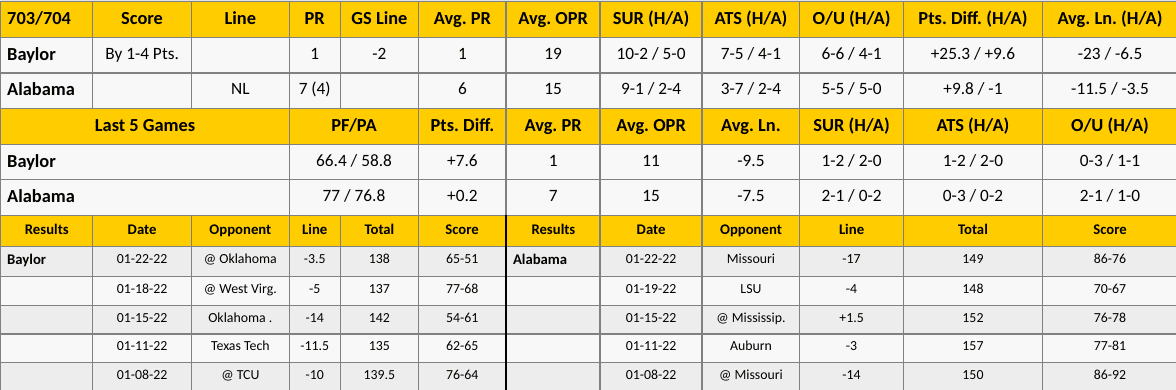Screen dimensions: 1176x390
Task: Click the 703/704 header cell
Action: pos(46,19)
